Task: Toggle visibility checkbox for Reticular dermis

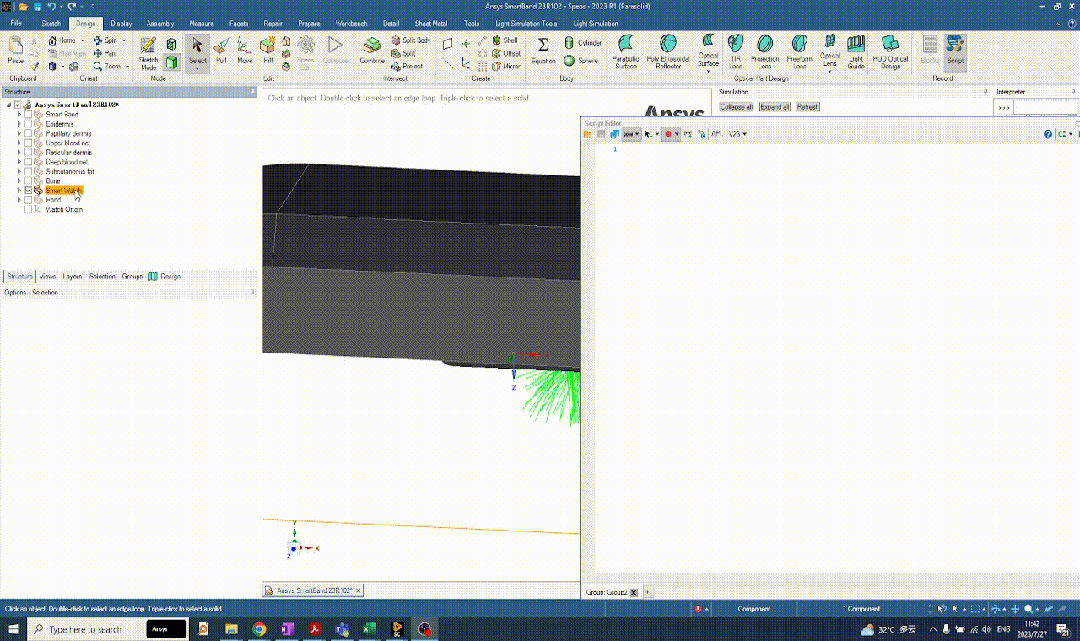Action: 28,152
